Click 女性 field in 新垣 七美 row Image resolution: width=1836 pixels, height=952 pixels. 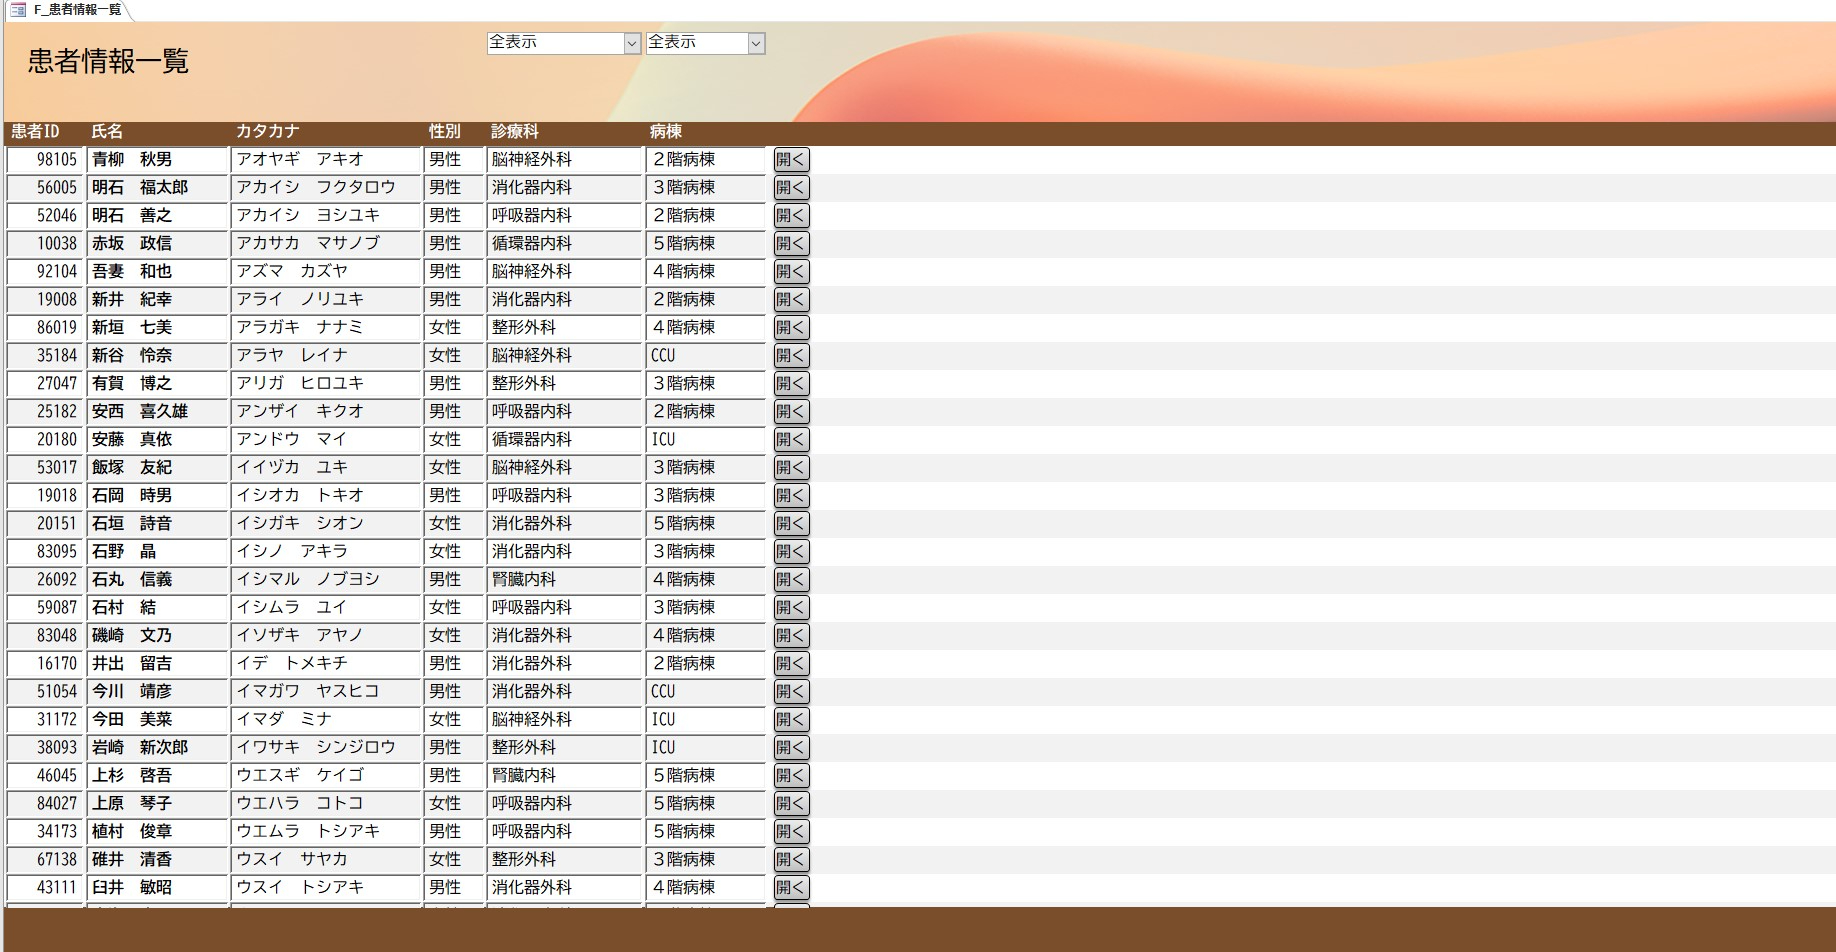(454, 327)
